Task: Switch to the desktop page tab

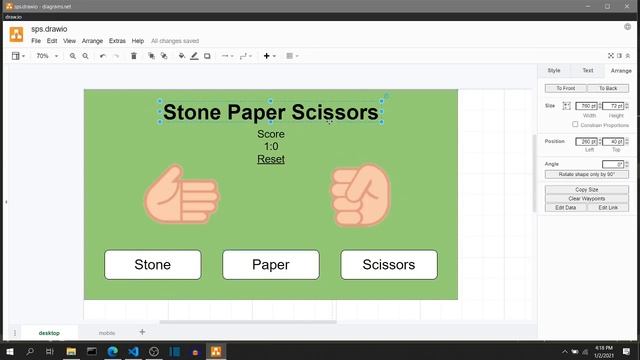Action: tap(49, 333)
